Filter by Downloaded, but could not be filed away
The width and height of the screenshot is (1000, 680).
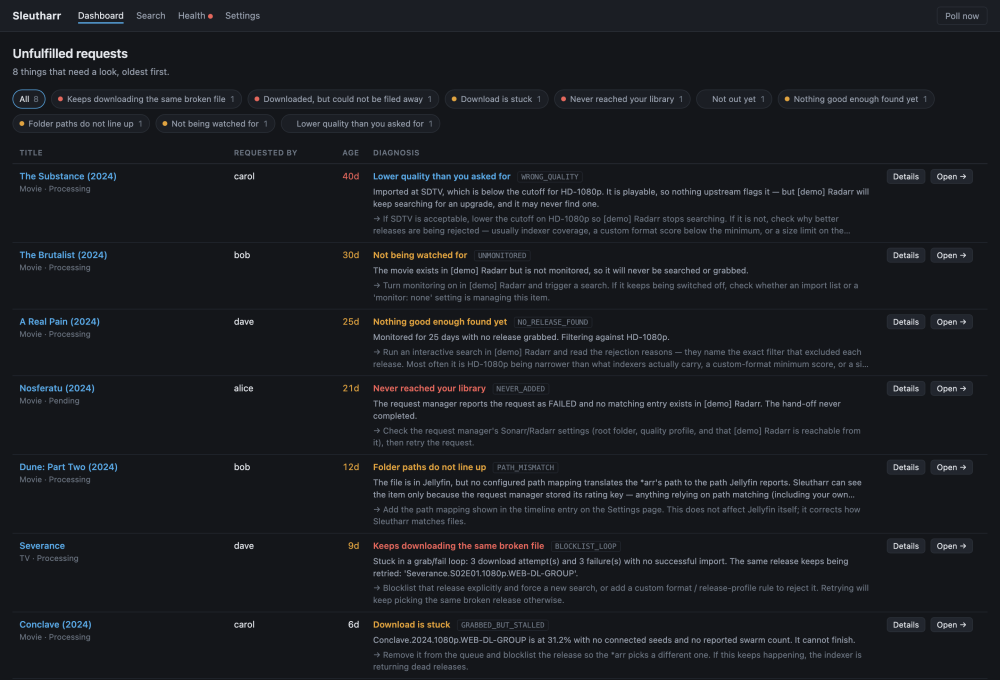click(343, 99)
